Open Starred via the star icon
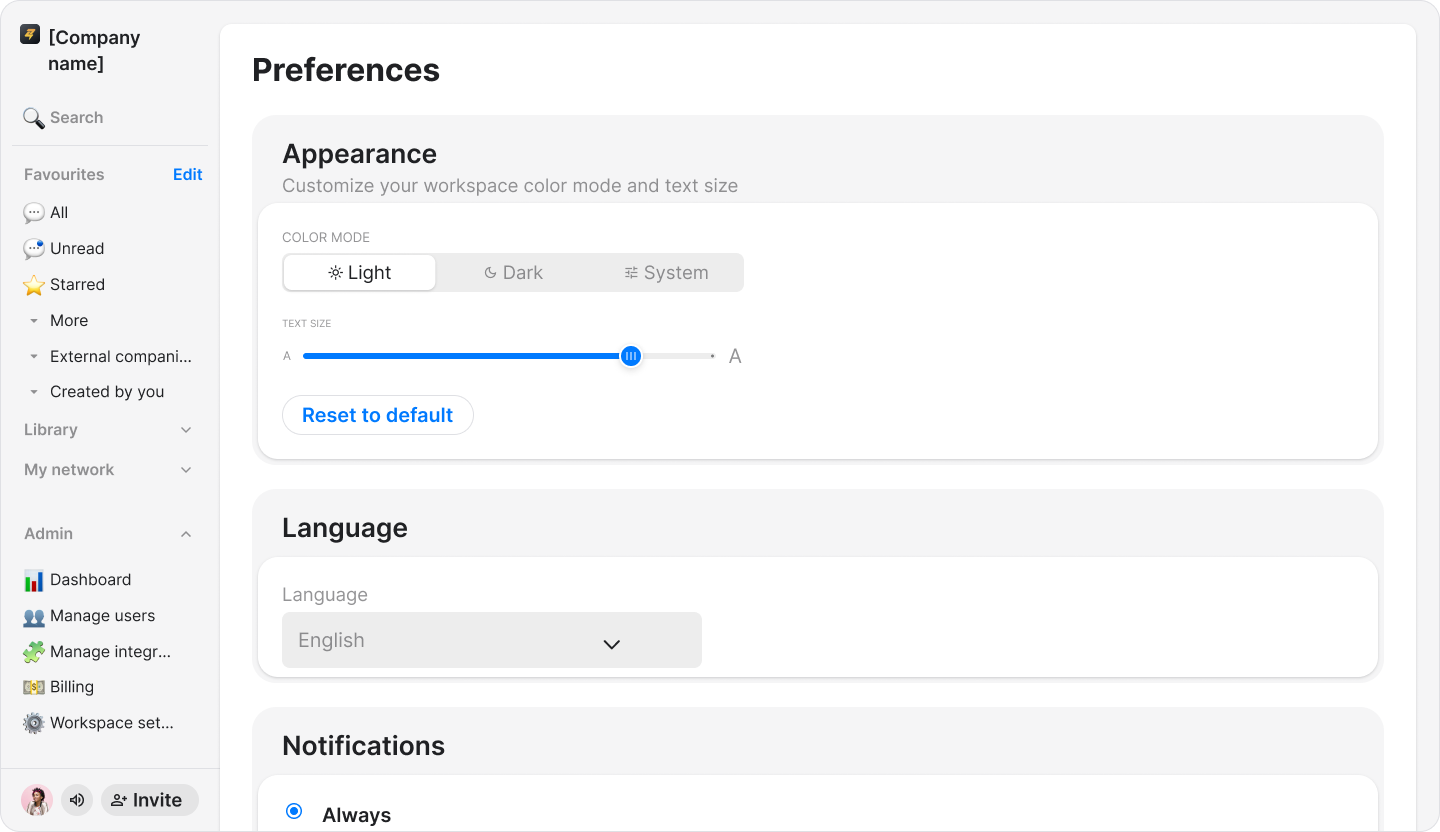 (34, 285)
